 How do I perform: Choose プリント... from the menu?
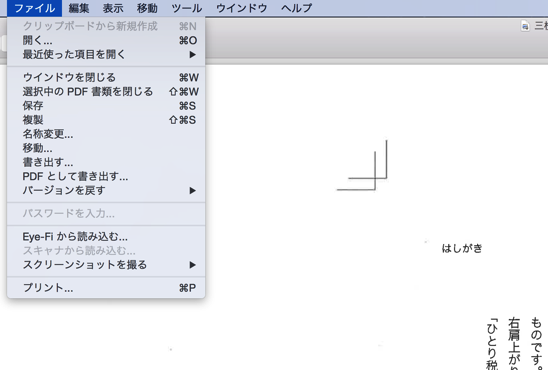coord(106,288)
